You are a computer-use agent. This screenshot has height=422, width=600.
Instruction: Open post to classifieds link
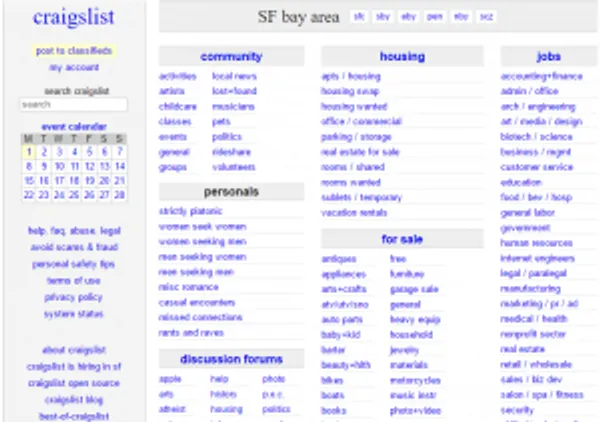coord(74,51)
